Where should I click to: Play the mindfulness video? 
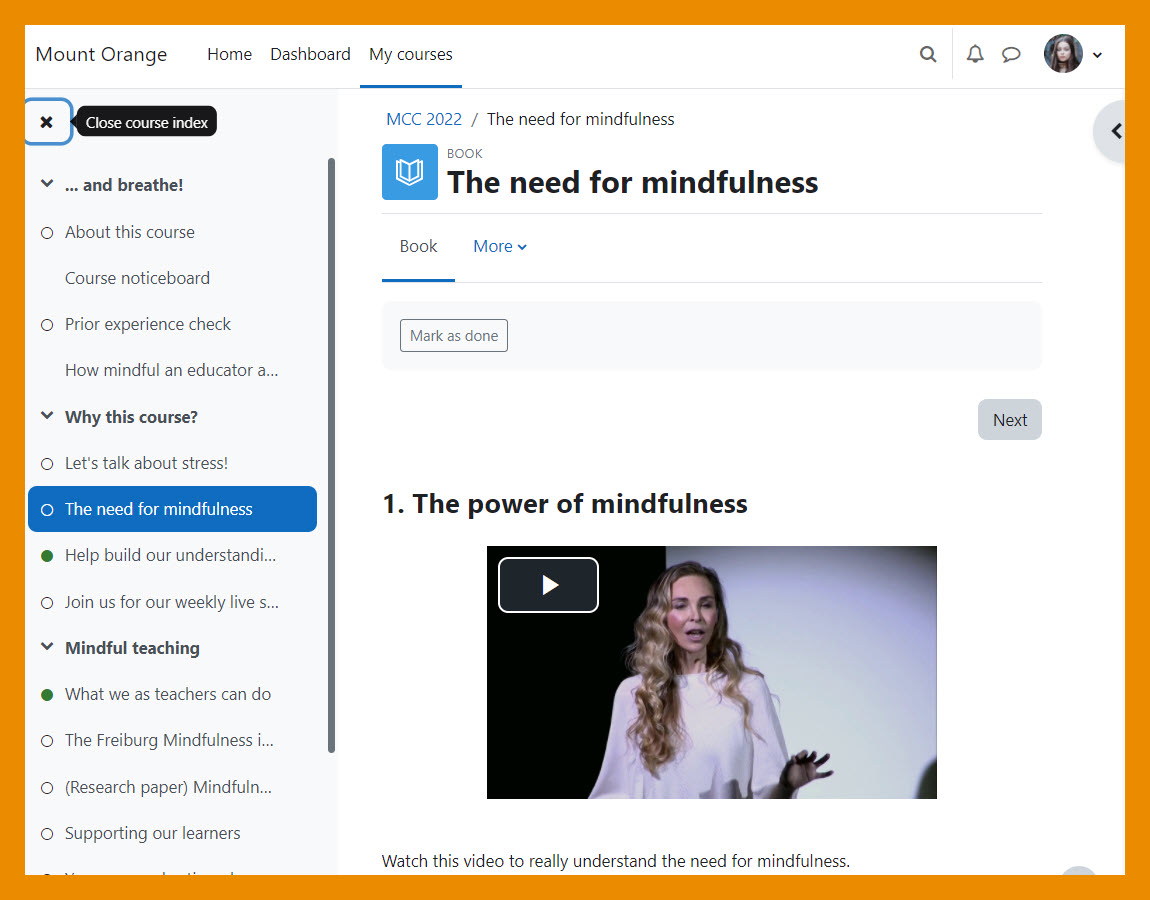(x=548, y=585)
